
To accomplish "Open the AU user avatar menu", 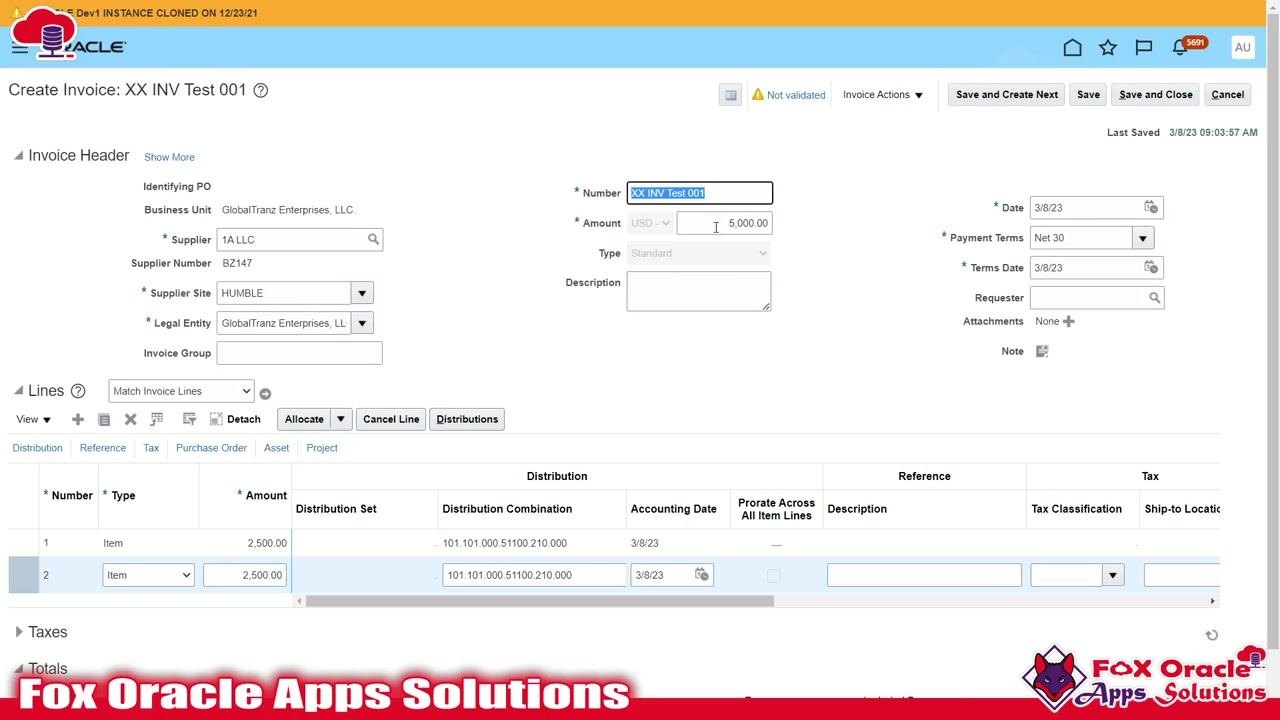I will [x=1242, y=47].
